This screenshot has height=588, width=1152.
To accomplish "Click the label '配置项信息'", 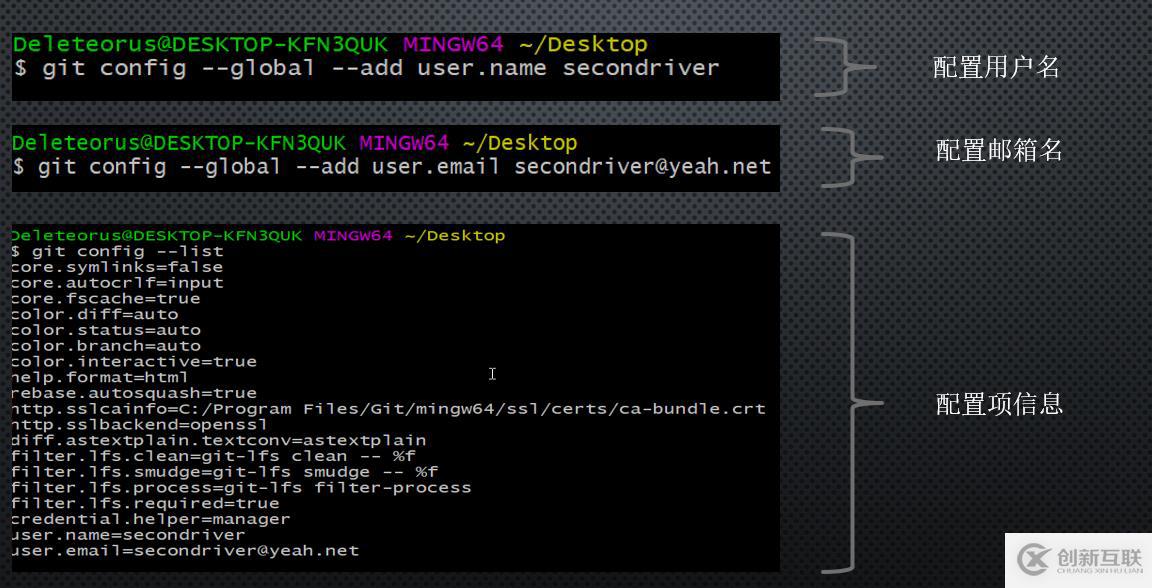I will tap(999, 404).
